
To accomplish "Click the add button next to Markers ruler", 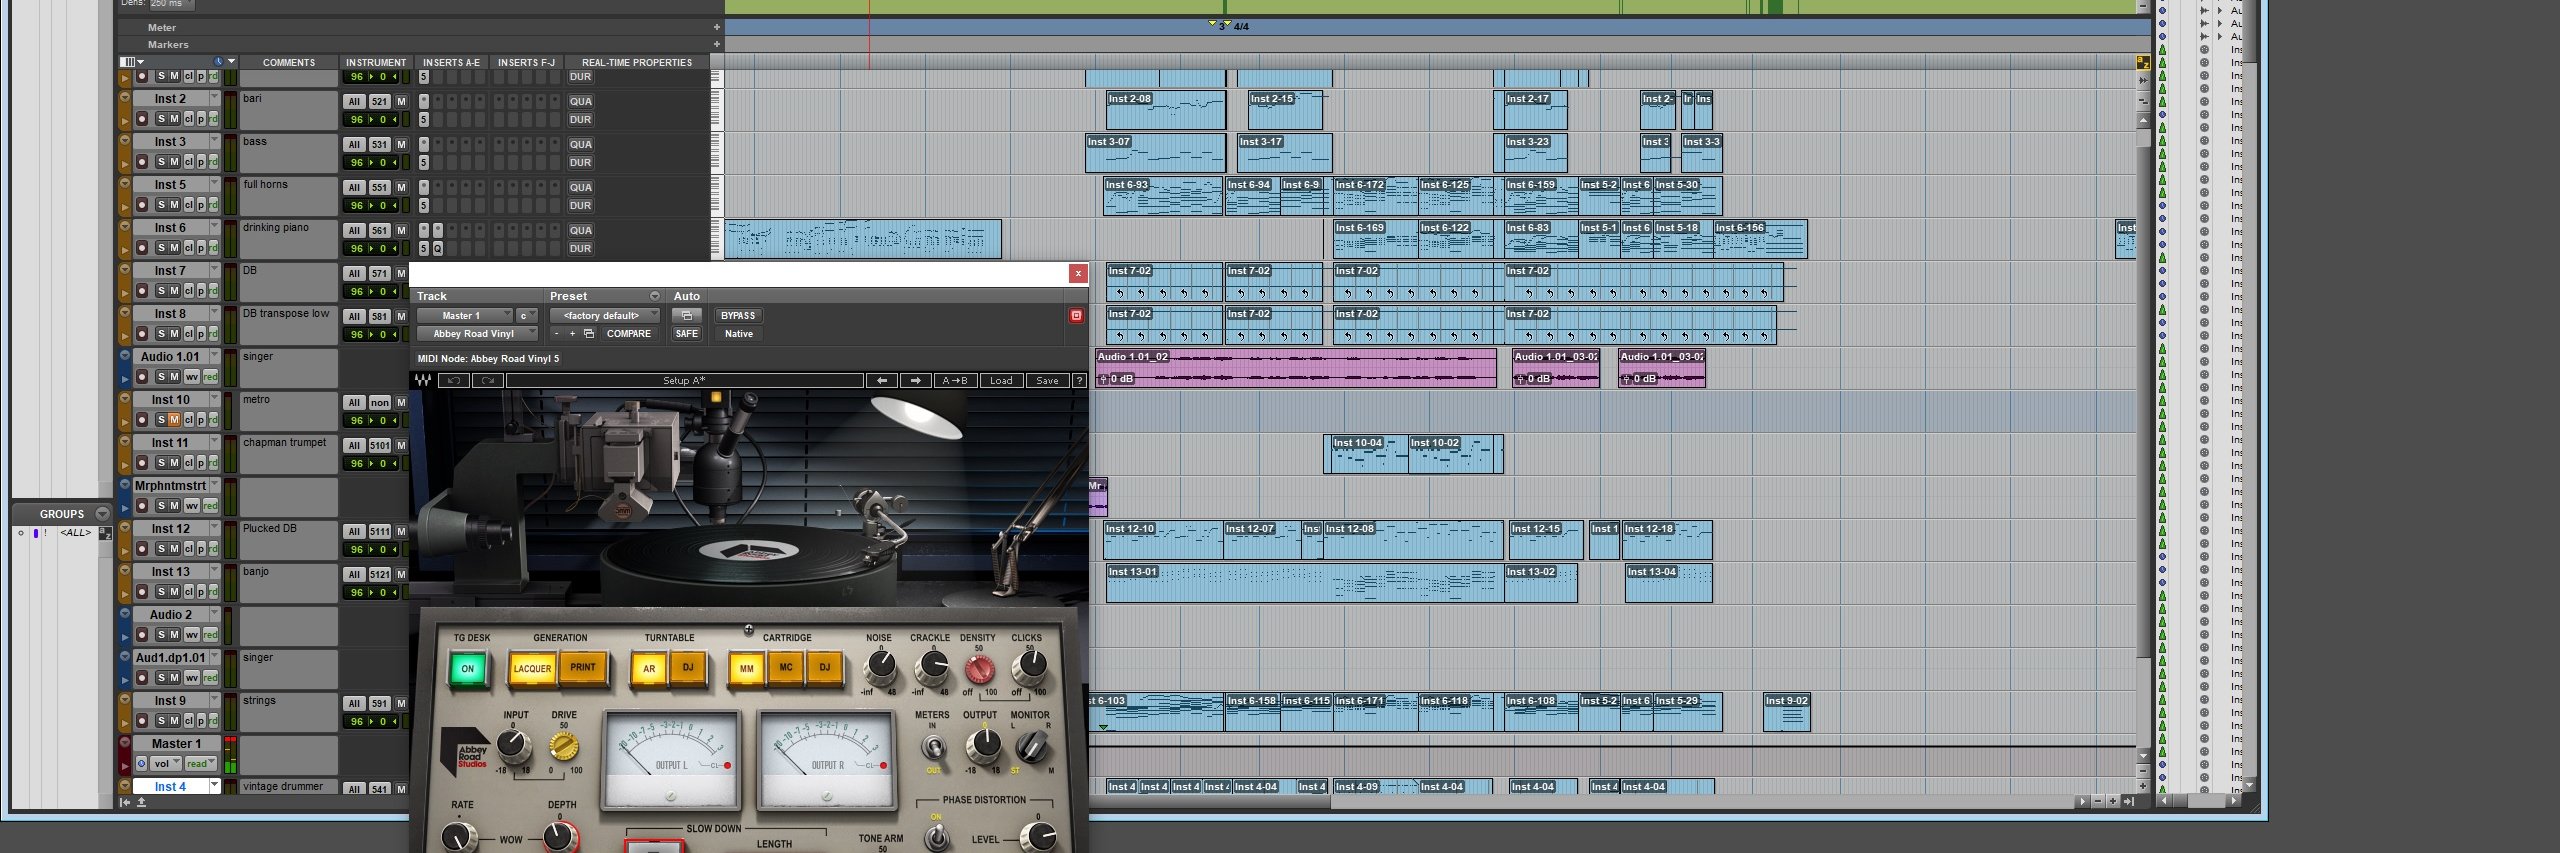I will coord(716,45).
